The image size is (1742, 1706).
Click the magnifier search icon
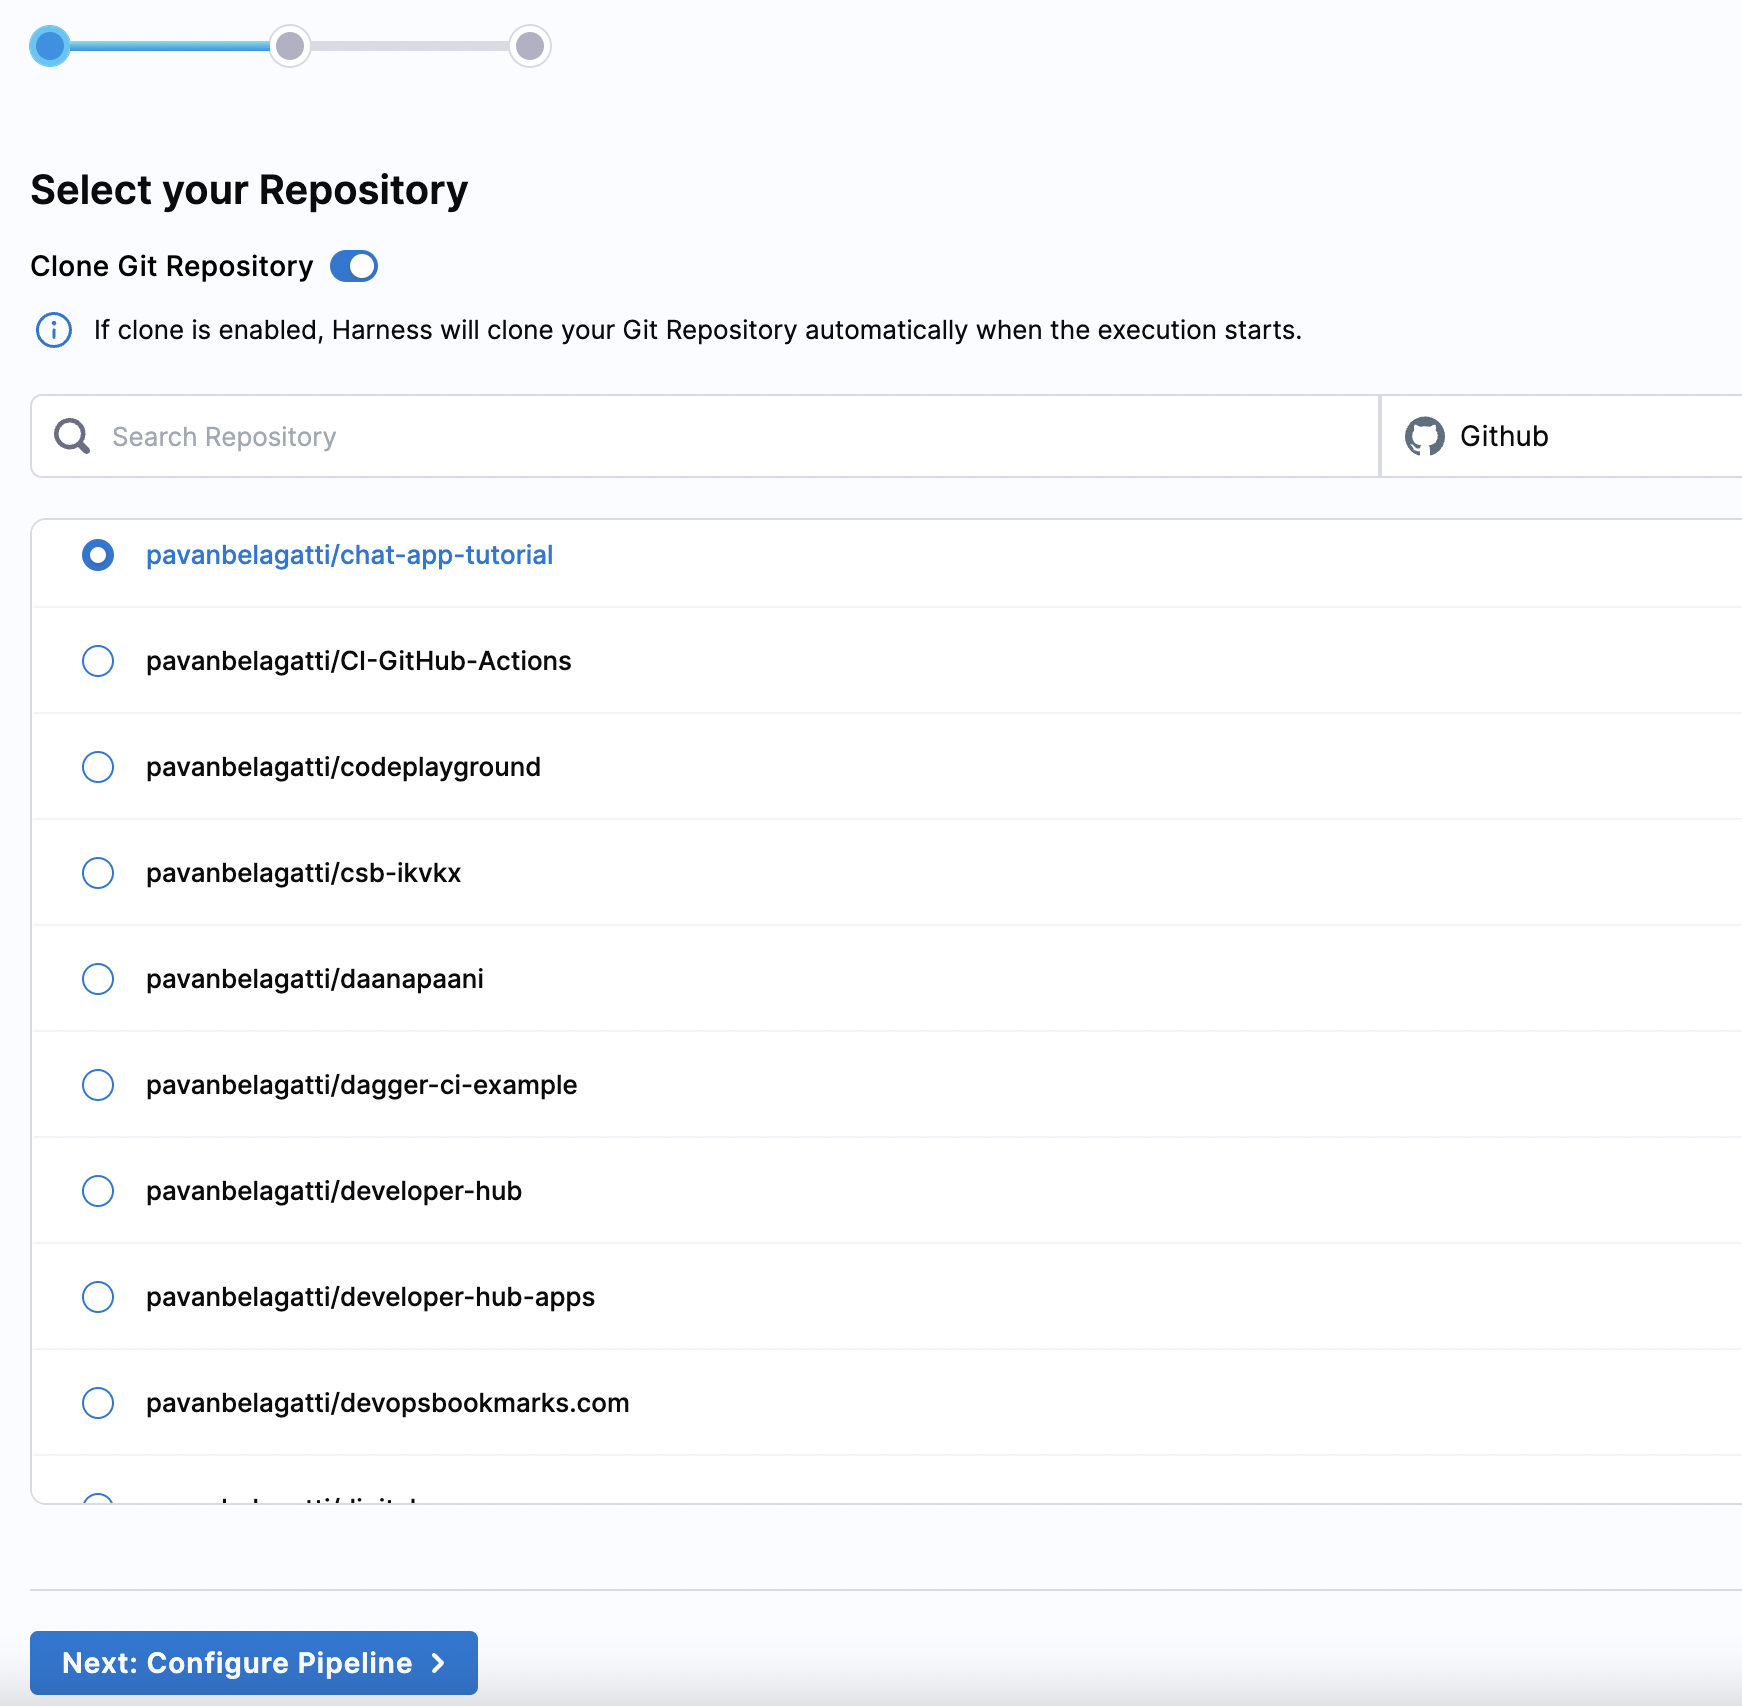pyautogui.click(x=72, y=436)
